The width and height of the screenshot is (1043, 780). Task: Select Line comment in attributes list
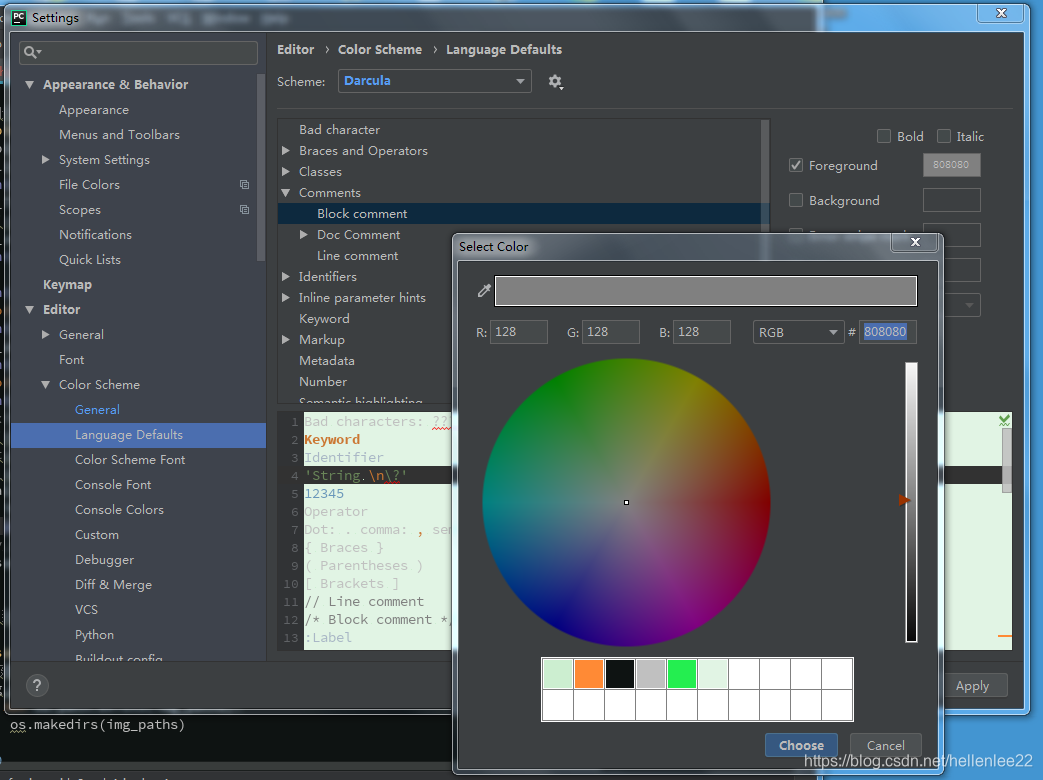(357, 255)
